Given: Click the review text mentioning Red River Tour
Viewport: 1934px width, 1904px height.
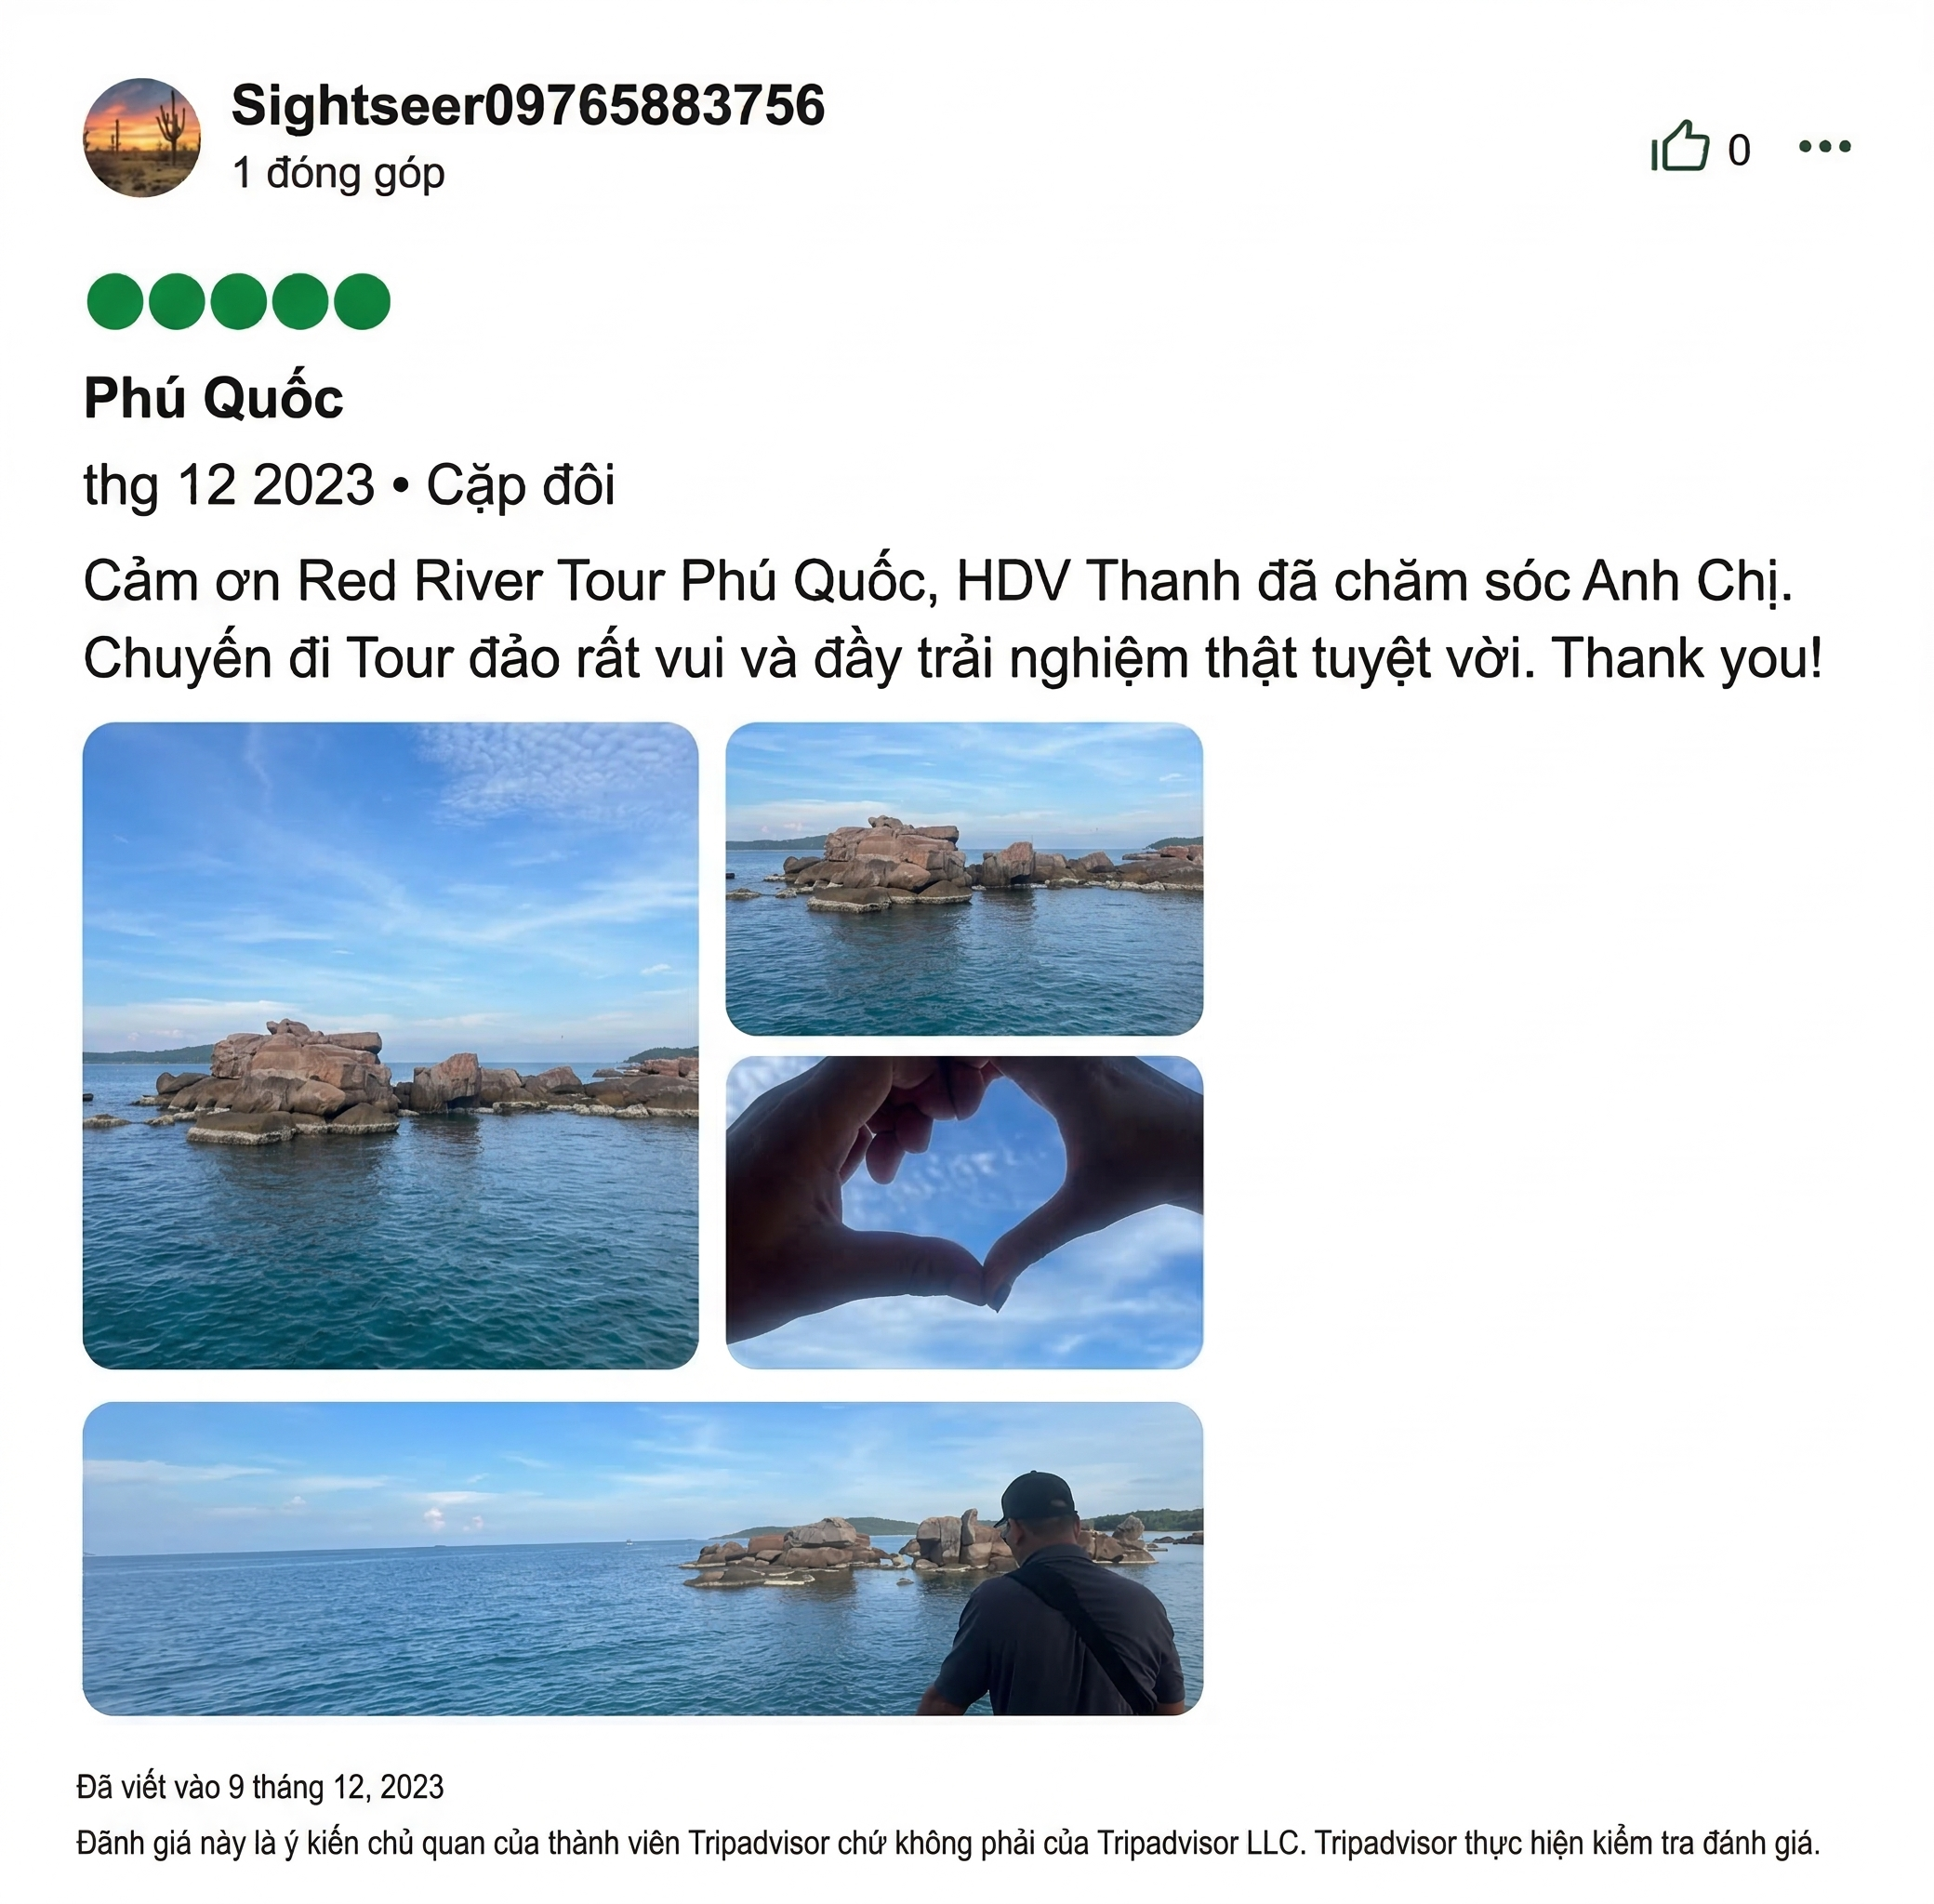Looking at the screenshot, I should click(x=953, y=619).
